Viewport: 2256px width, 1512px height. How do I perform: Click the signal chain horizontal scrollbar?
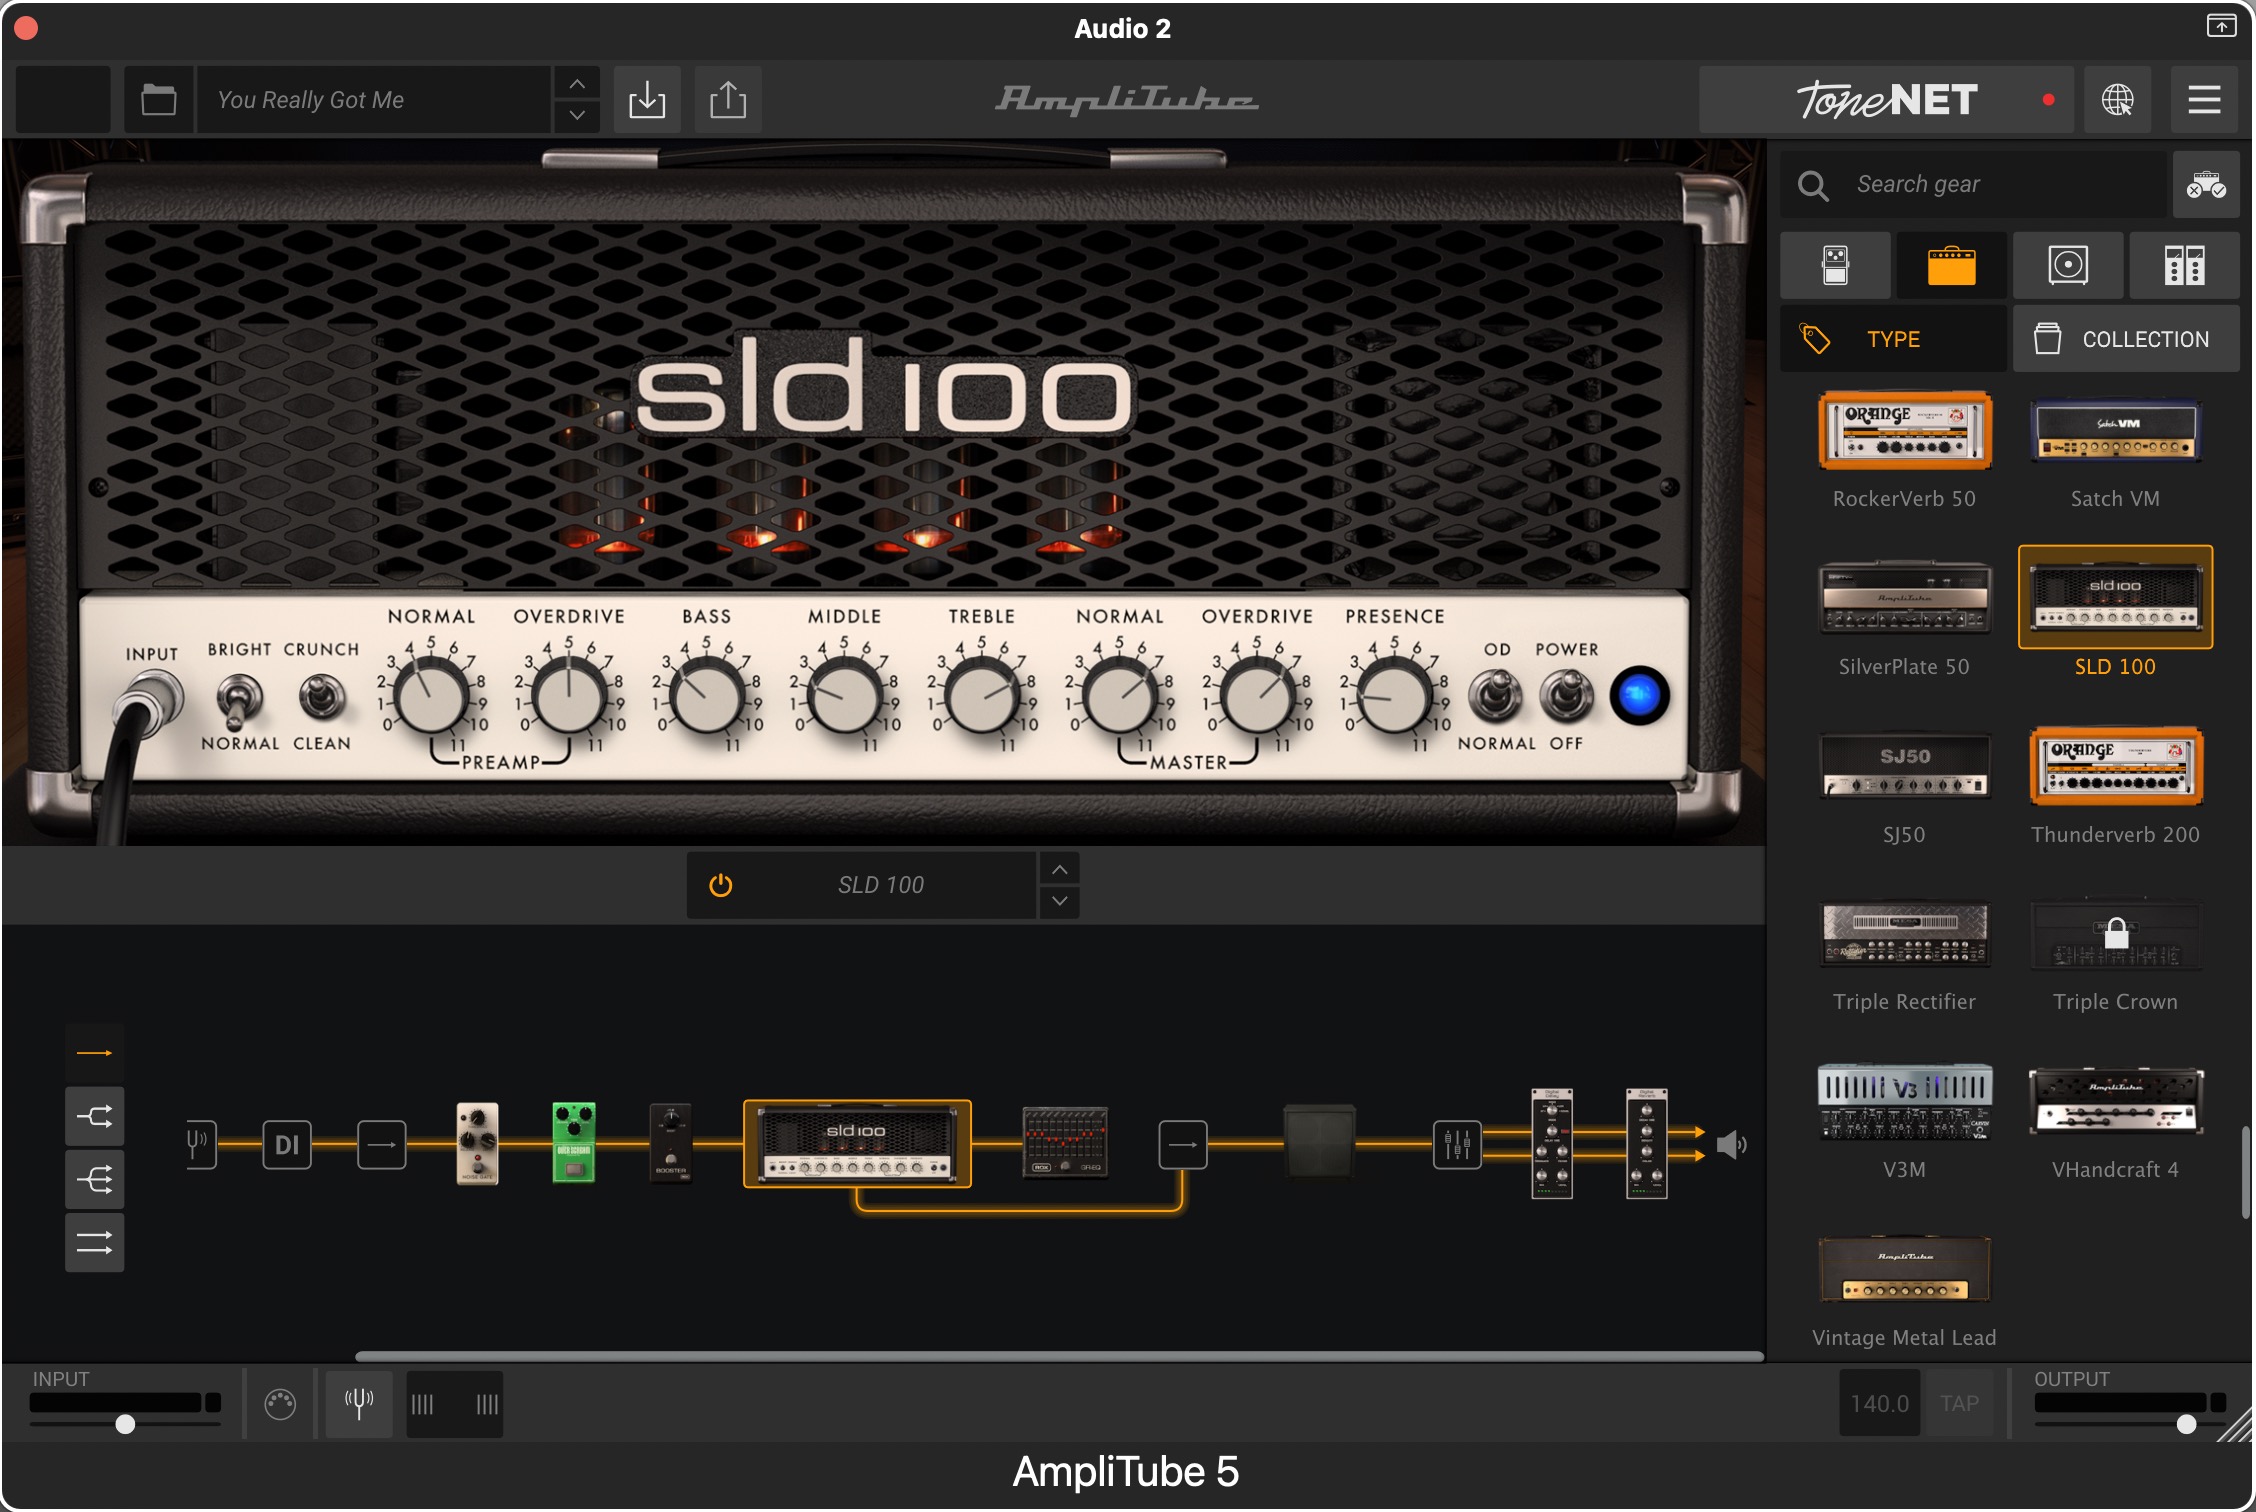click(x=1059, y=1356)
